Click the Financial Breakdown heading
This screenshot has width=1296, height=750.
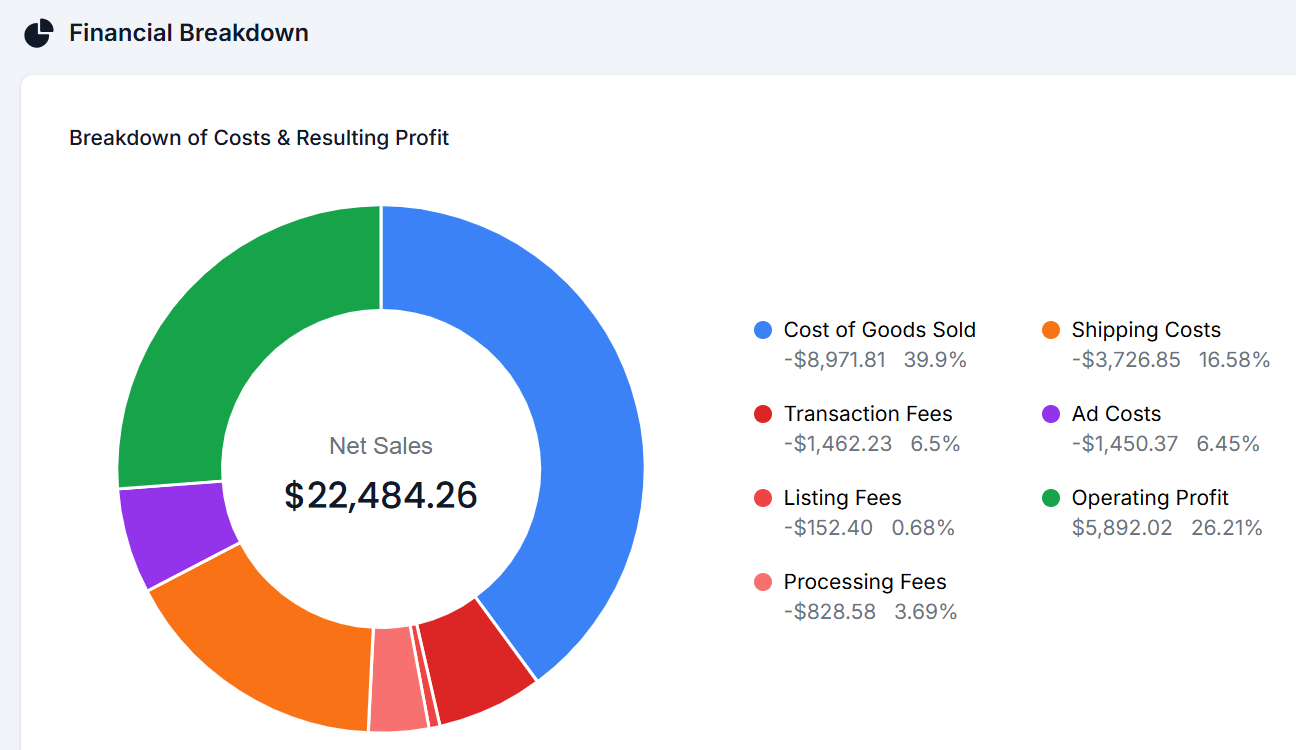pyautogui.click(x=189, y=33)
